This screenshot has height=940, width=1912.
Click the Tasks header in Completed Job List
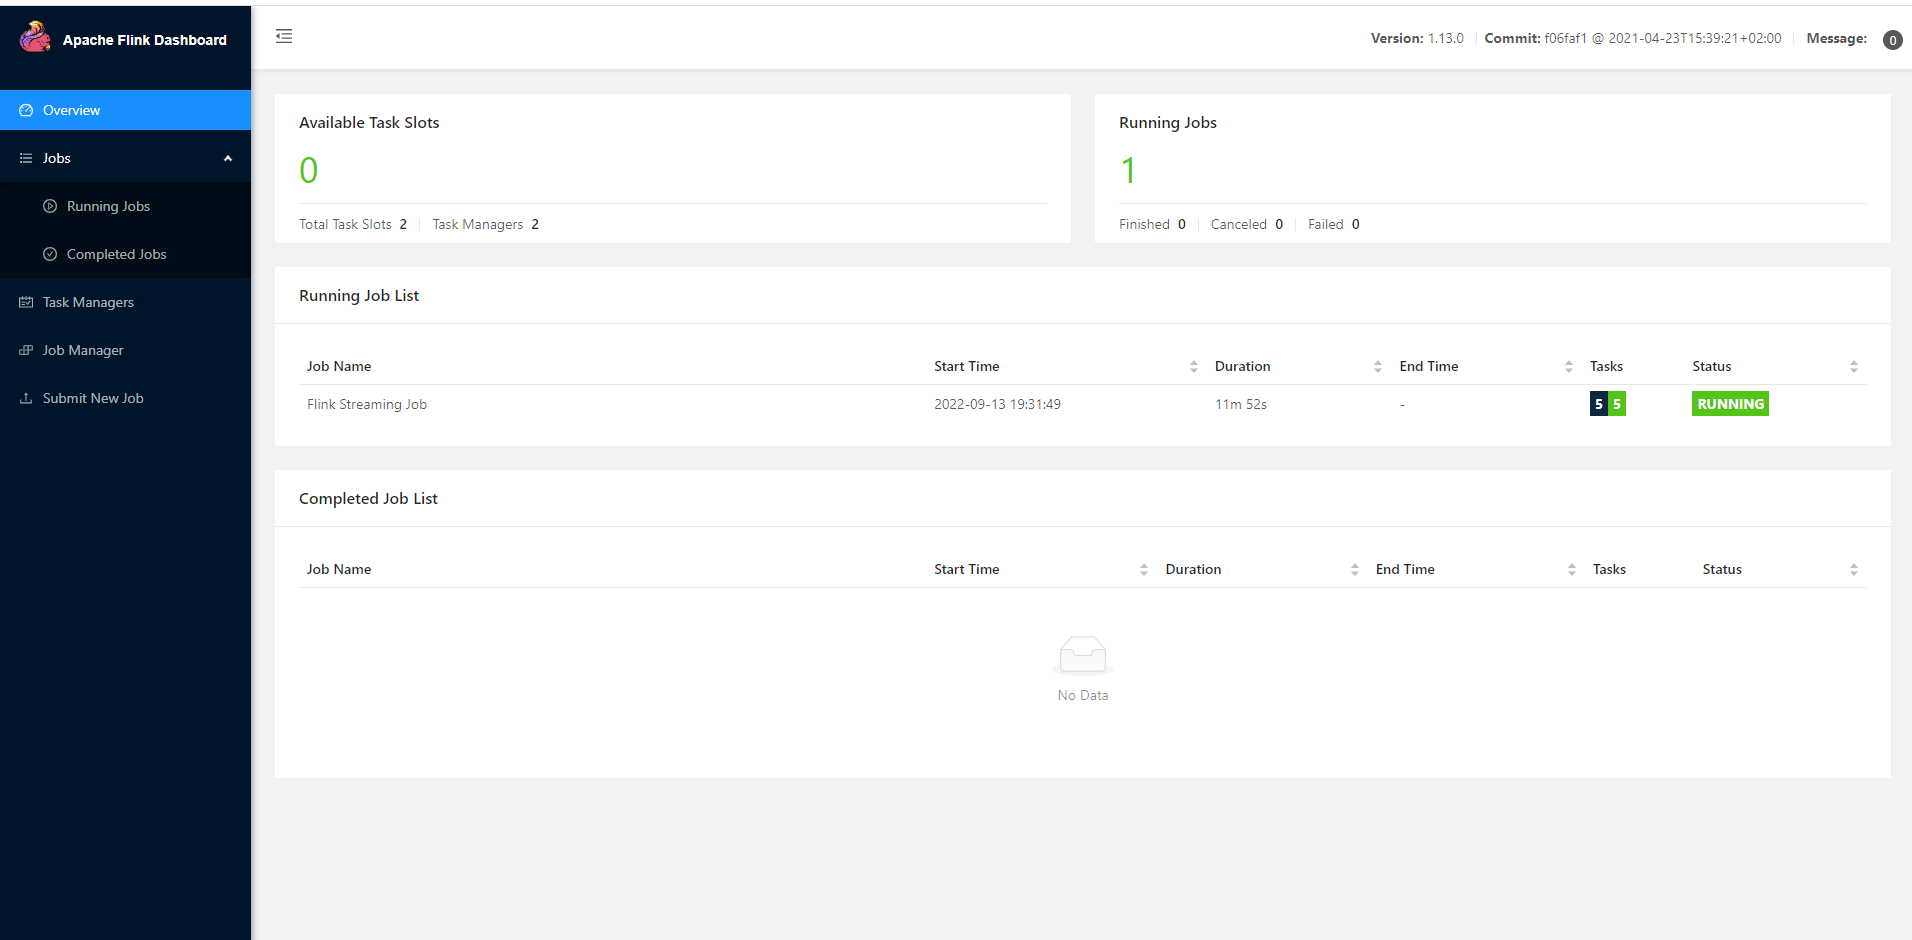[x=1609, y=569]
